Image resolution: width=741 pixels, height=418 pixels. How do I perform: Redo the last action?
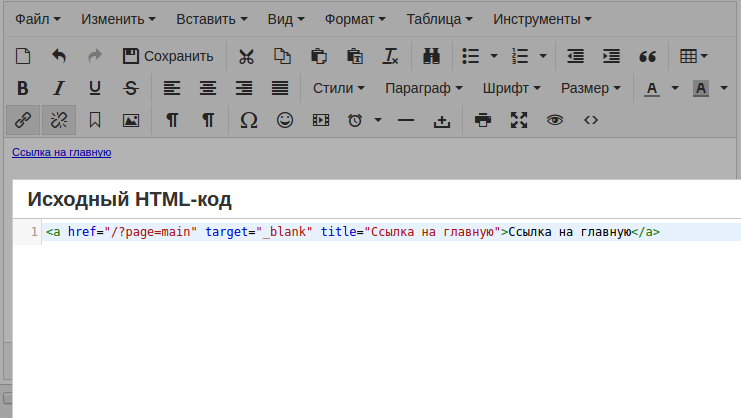click(95, 56)
